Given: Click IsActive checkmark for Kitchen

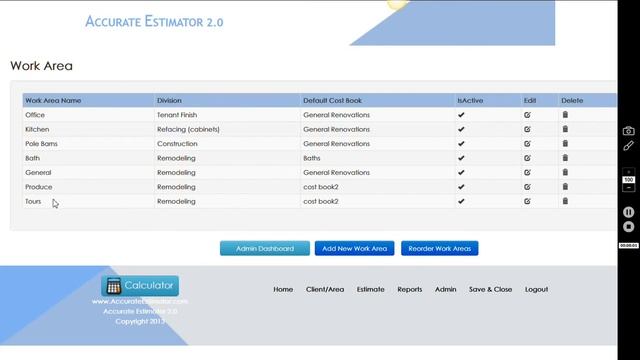Looking at the screenshot, I should [461, 129].
